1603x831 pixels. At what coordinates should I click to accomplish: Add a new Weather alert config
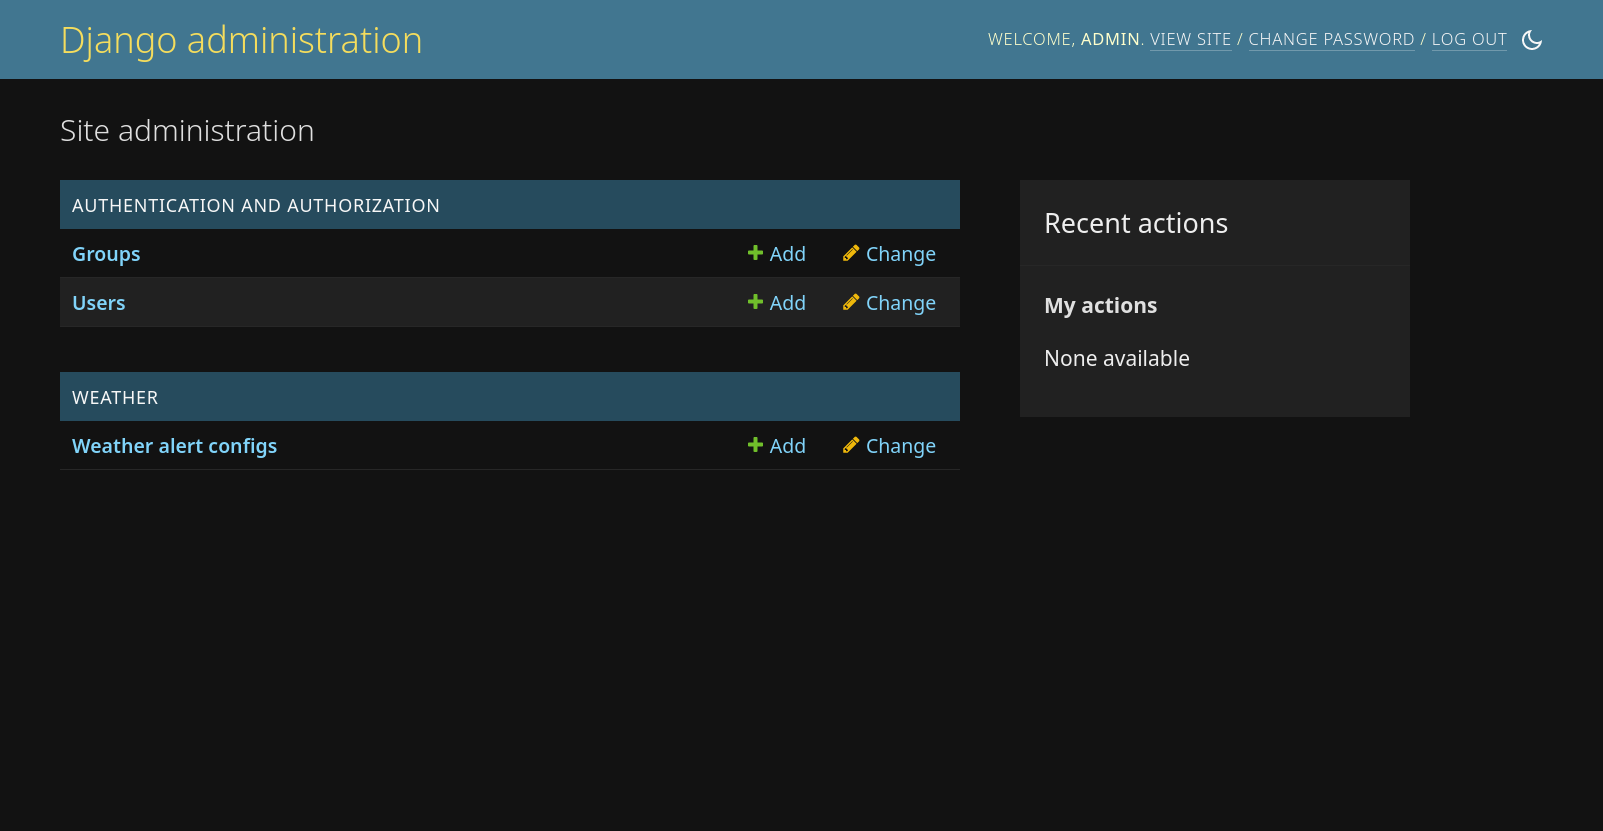point(777,446)
